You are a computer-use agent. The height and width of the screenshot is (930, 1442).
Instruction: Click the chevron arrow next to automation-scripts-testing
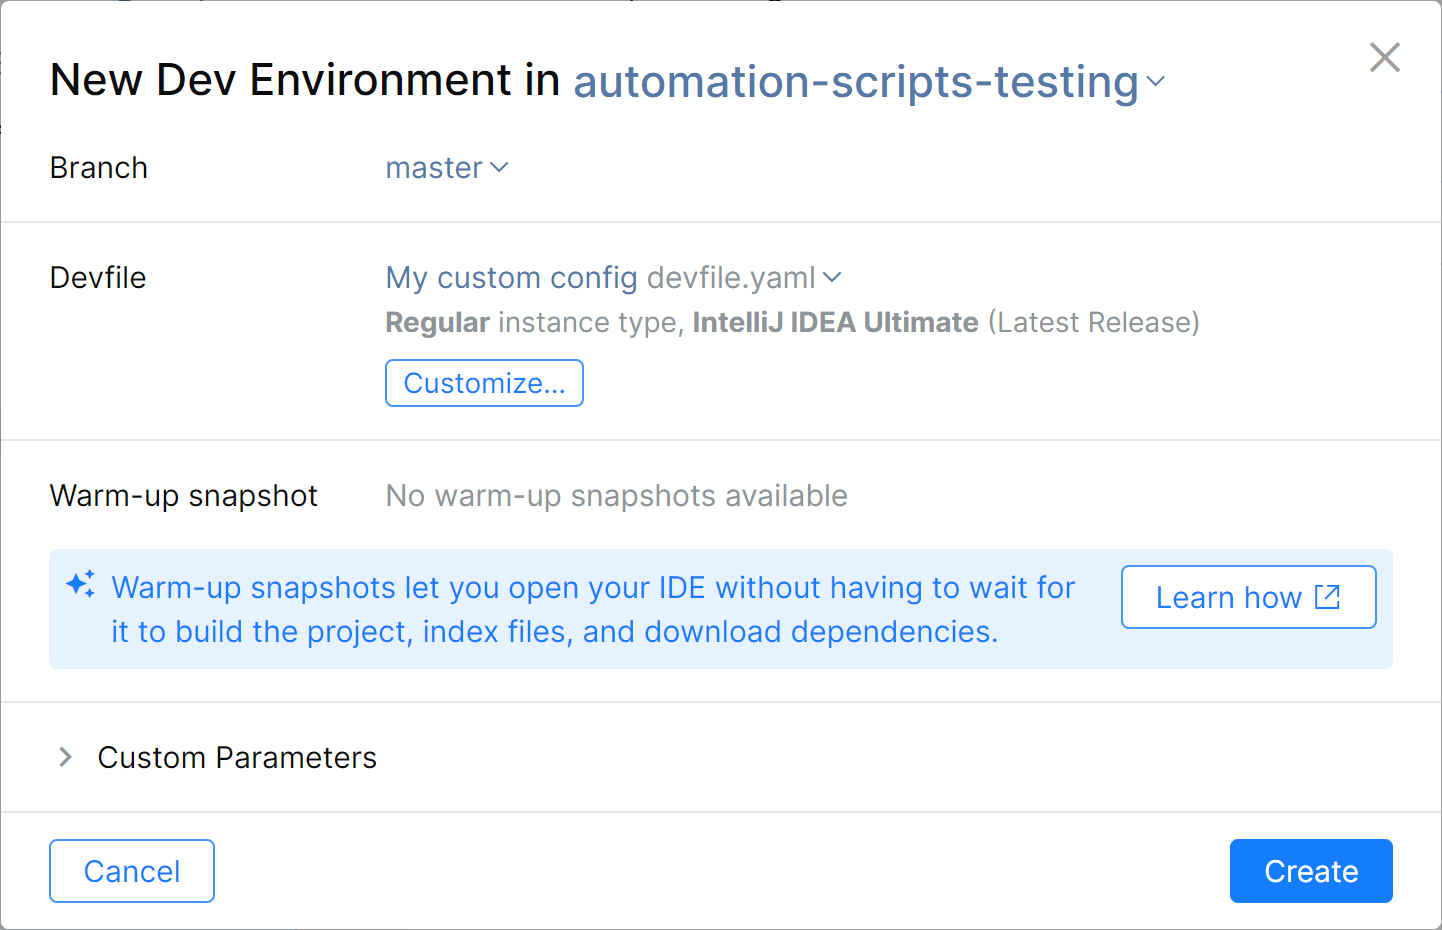click(x=1156, y=82)
